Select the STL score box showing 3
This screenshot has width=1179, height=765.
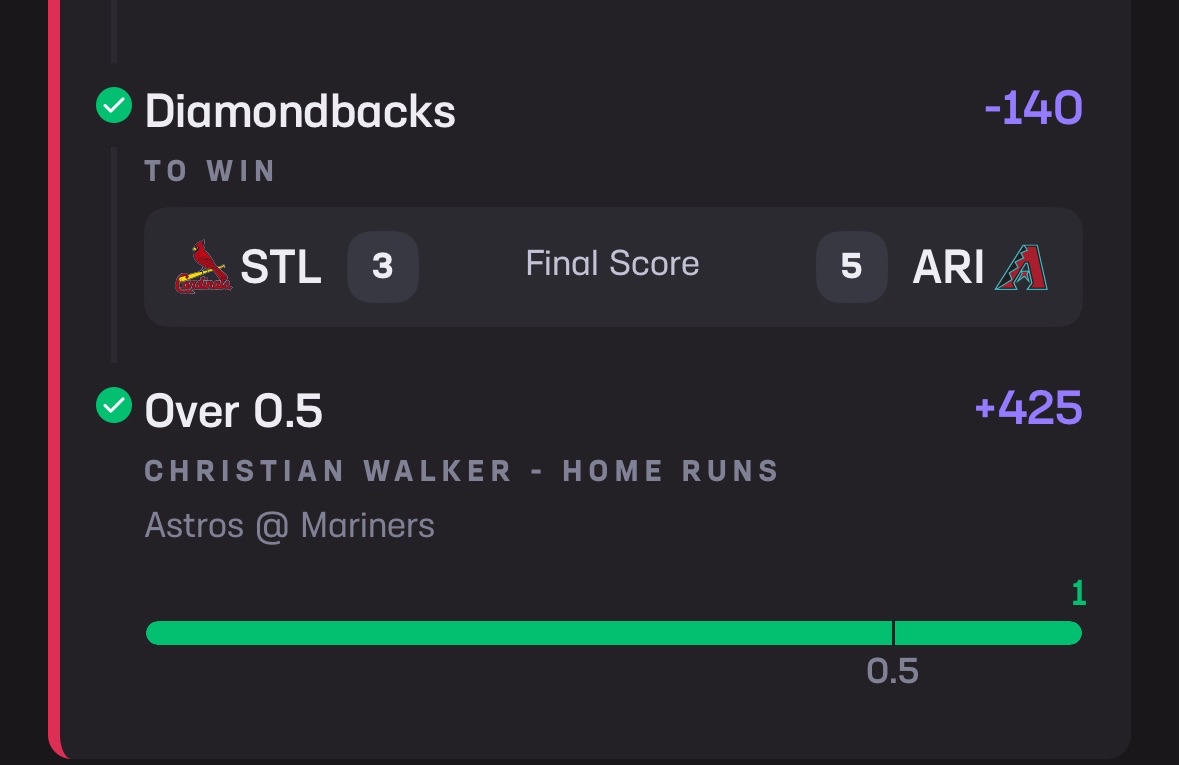[x=383, y=266]
